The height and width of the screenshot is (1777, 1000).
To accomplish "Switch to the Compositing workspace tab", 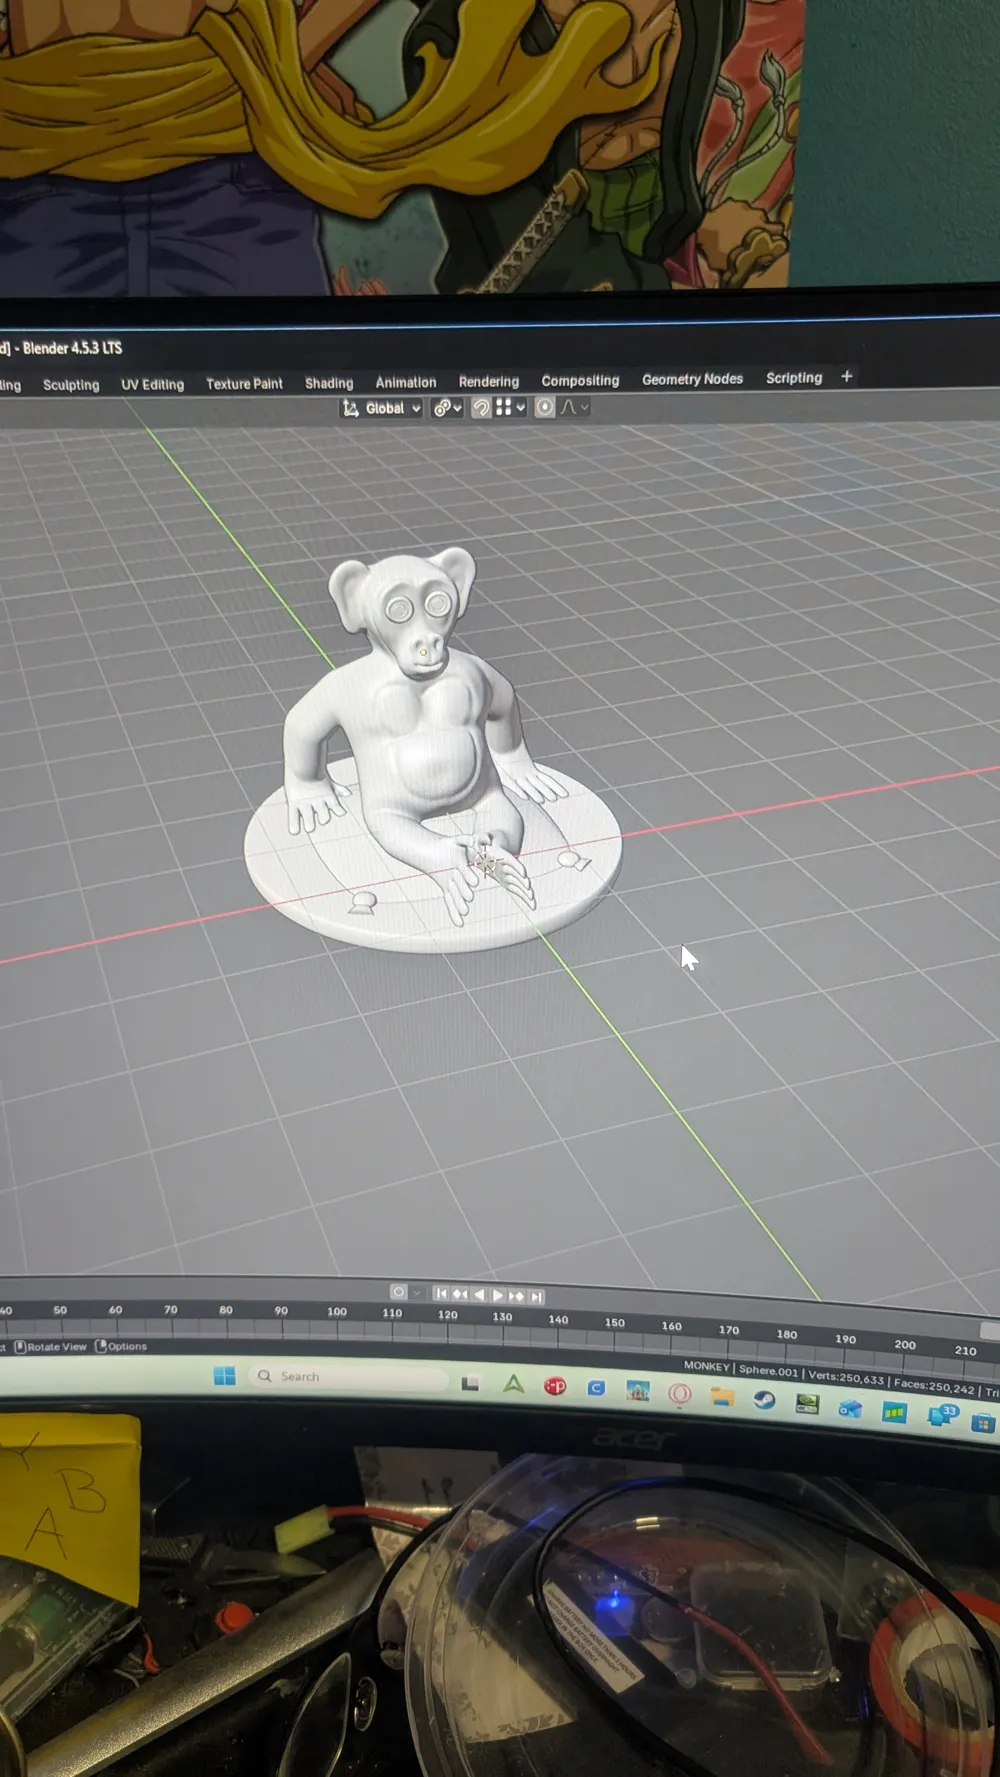I will click(580, 380).
